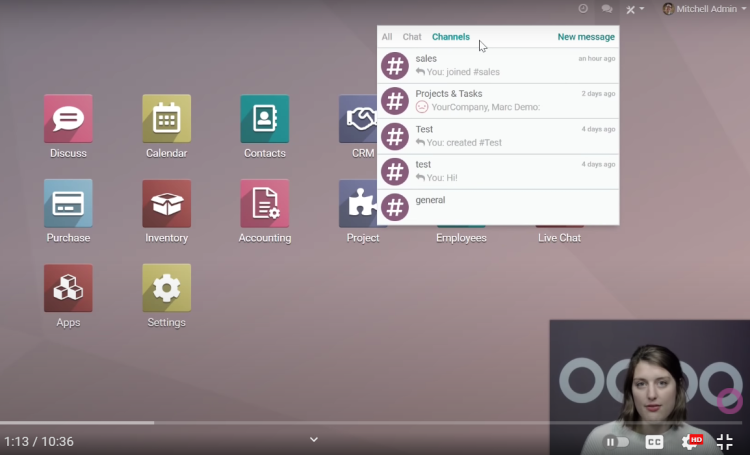Expand the chevron below the video
The image size is (750, 455).
(314, 440)
